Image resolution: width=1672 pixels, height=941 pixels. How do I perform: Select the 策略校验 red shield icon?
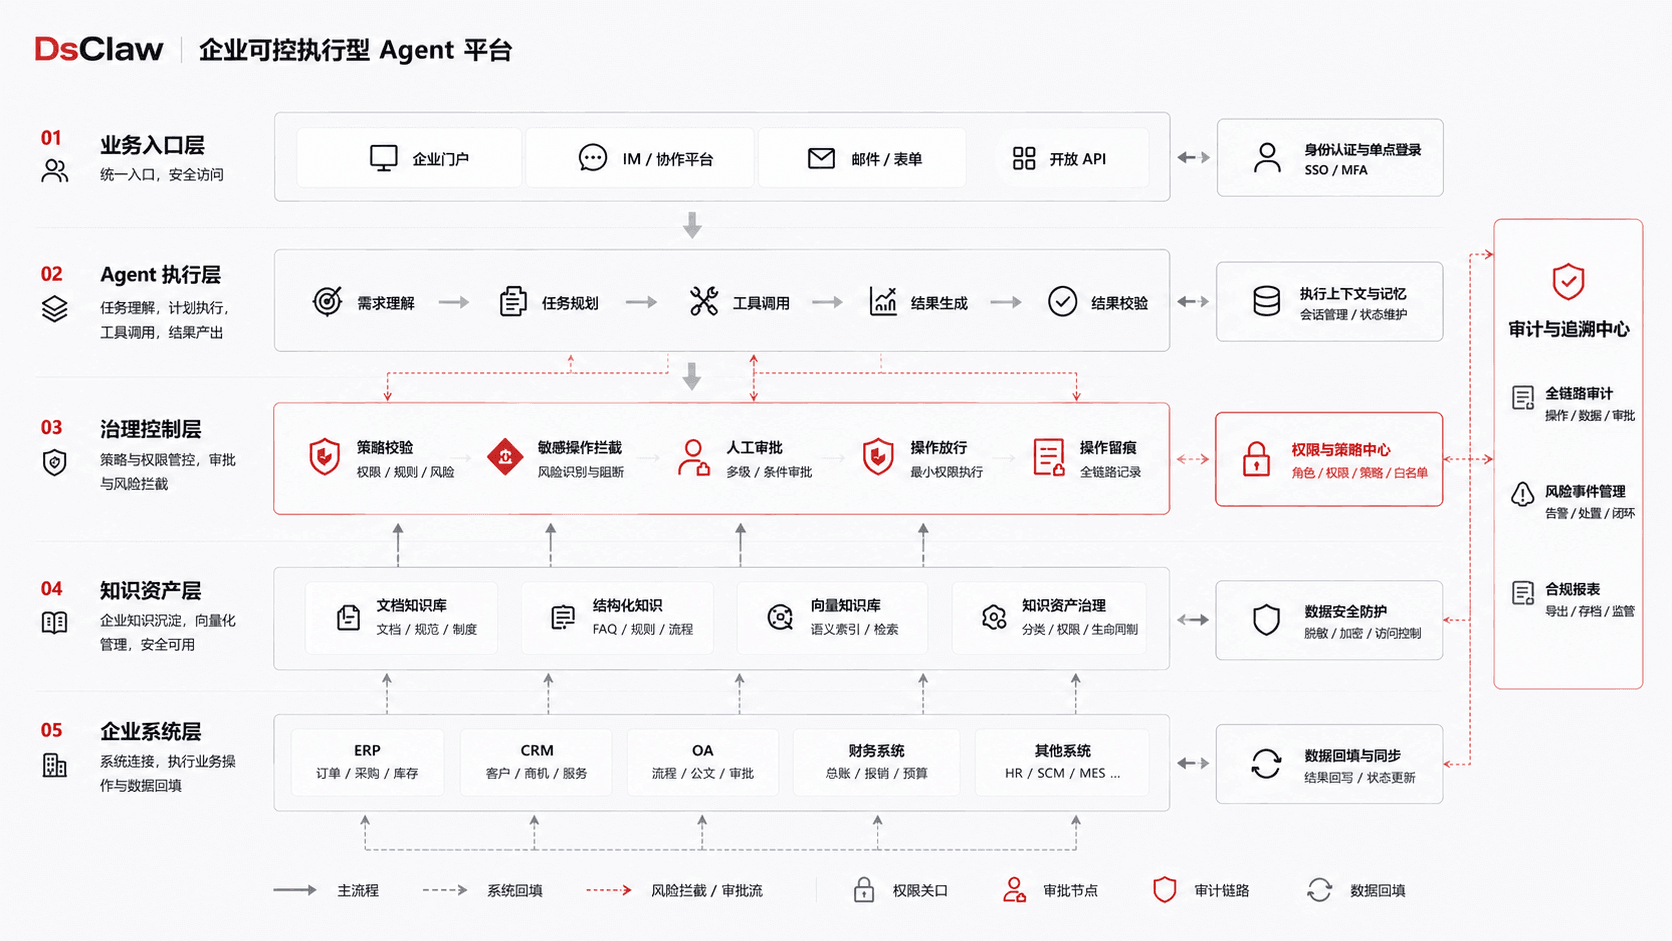tap(324, 457)
